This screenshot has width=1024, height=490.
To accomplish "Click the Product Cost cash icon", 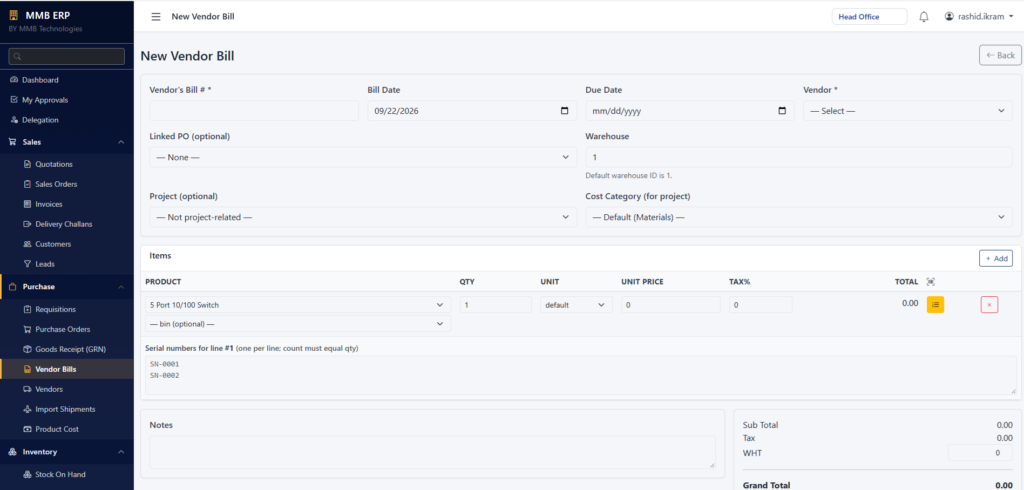I will click(27, 429).
